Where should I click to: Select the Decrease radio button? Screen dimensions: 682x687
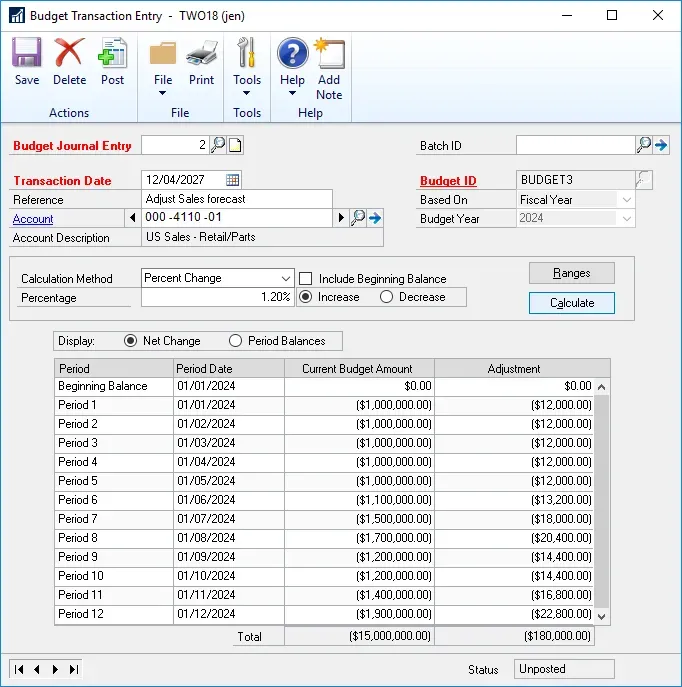tap(386, 297)
